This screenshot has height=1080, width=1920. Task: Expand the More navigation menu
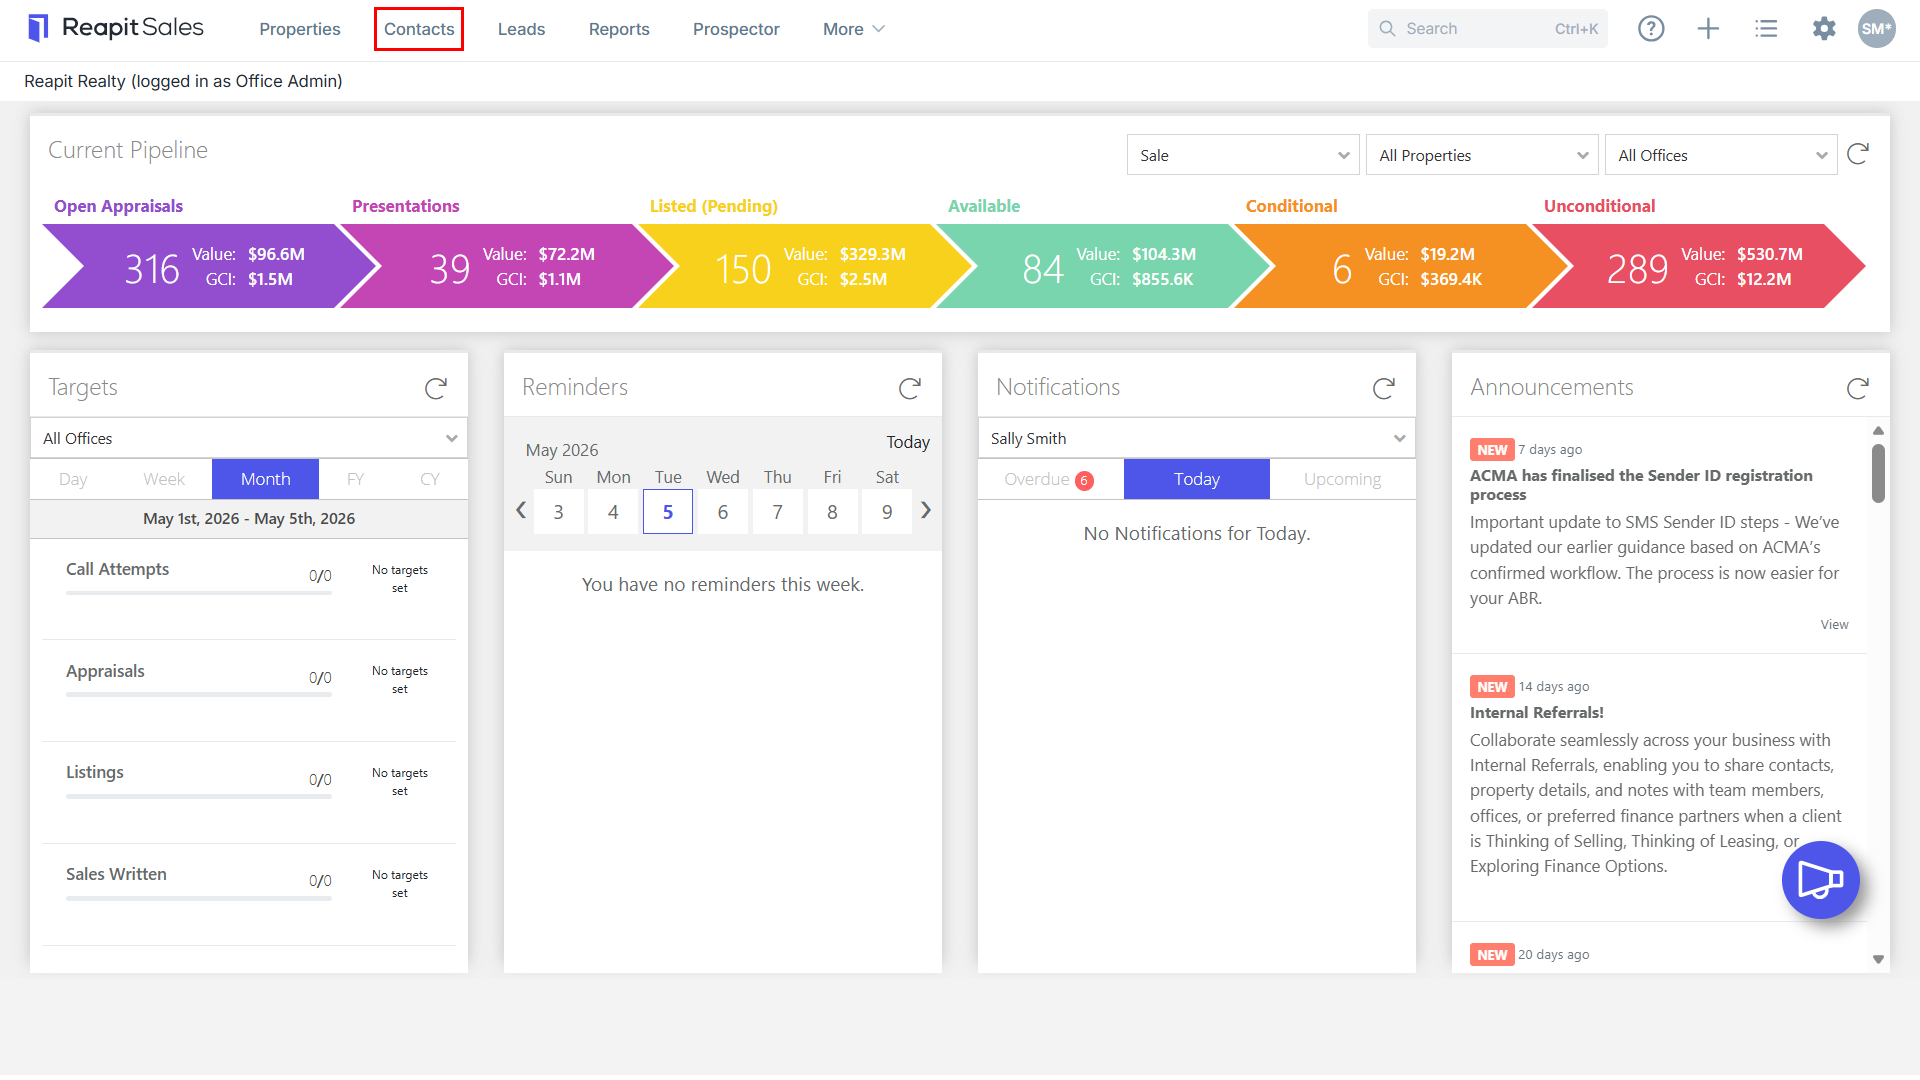click(854, 29)
